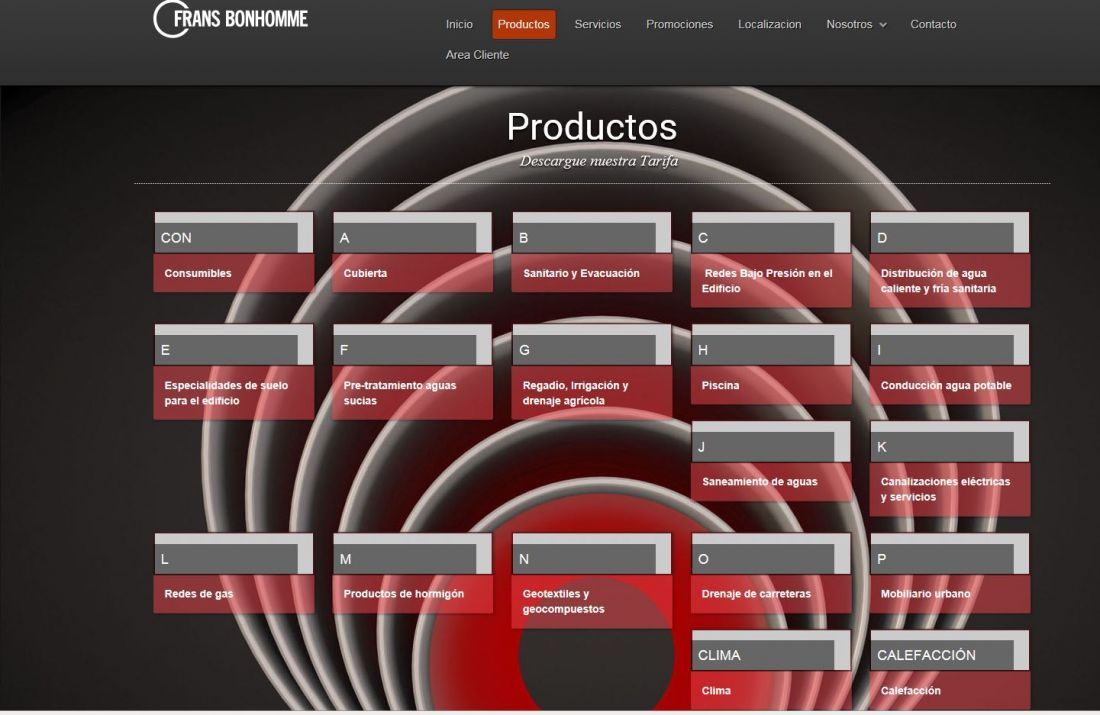This screenshot has height=715, width=1100.
Task: Select Geotextiles y geocompuestos category
Action: [592, 601]
